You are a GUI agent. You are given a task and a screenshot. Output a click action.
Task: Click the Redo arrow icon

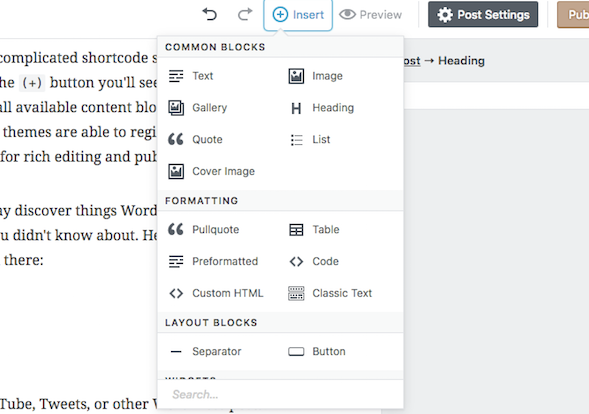pyautogui.click(x=245, y=14)
